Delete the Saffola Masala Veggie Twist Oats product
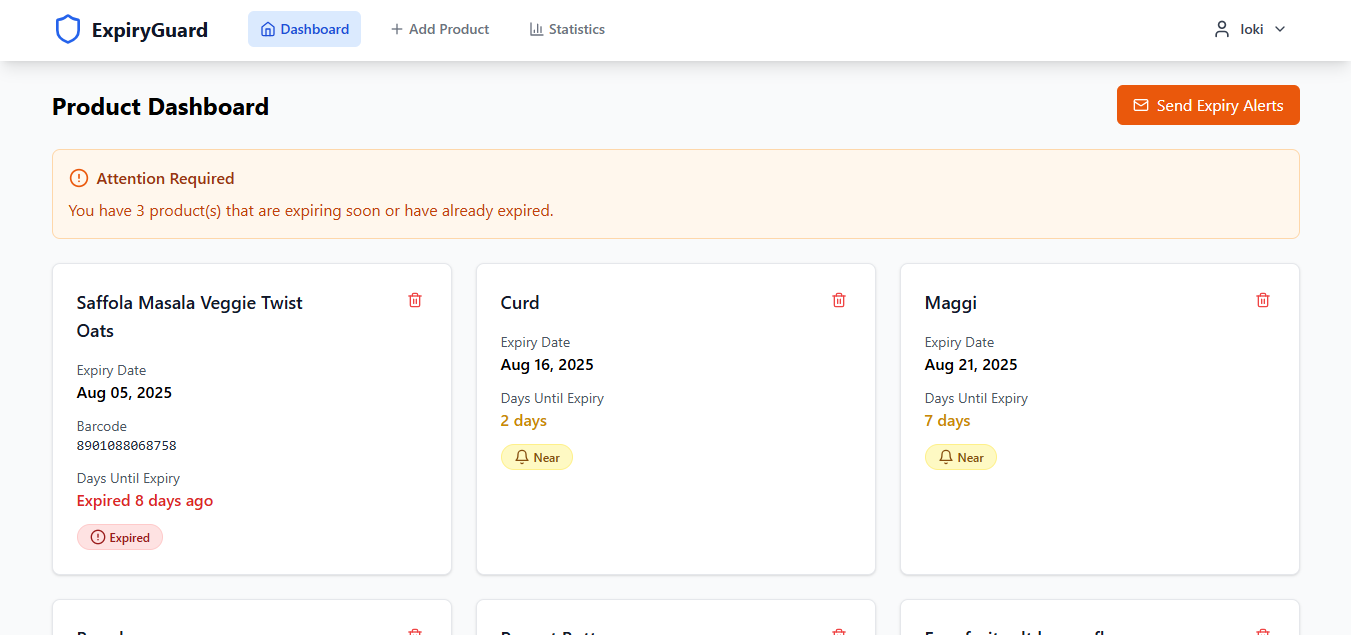1351x635 pixels. 415,300
